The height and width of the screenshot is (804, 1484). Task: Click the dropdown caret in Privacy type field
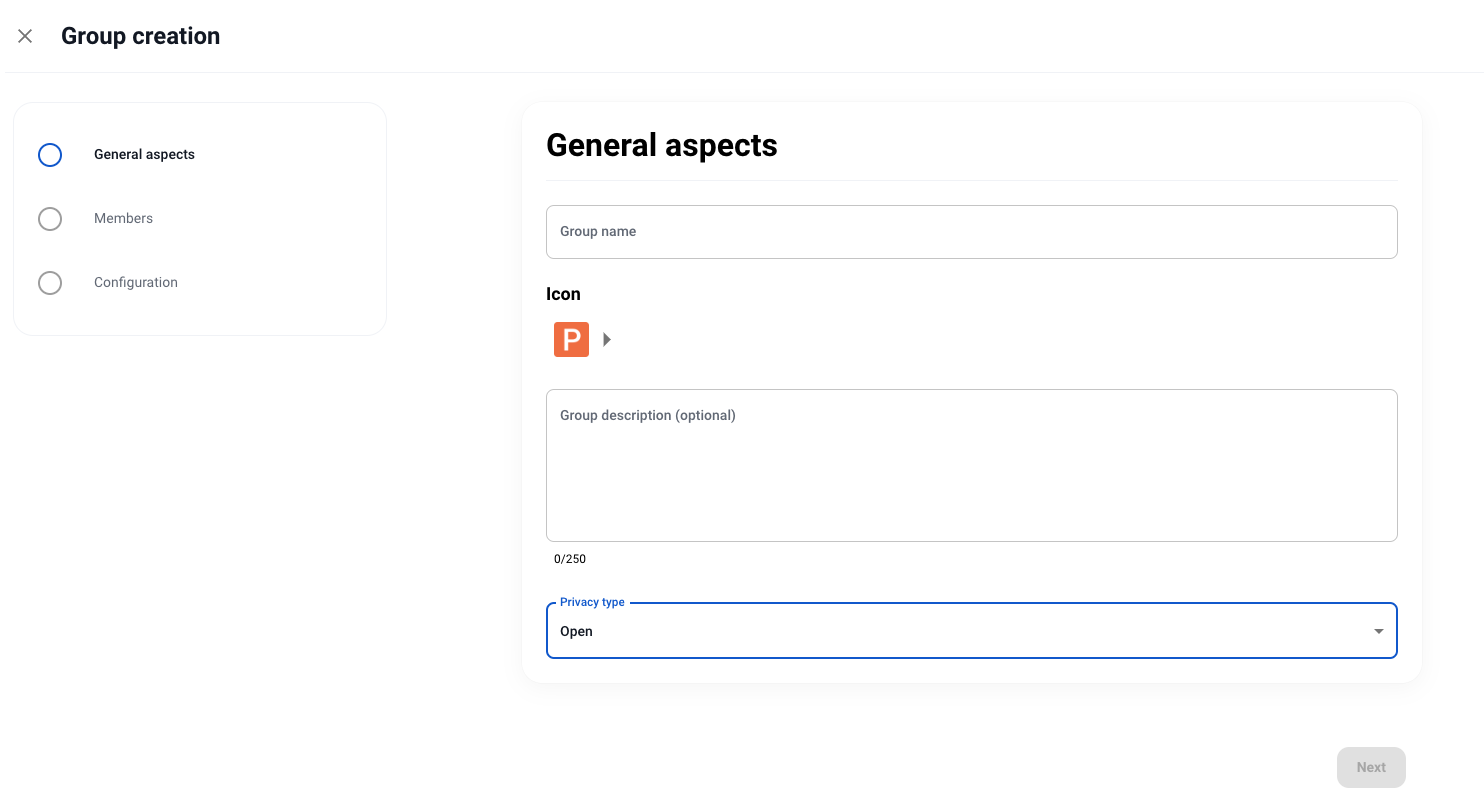[1378, 630]
